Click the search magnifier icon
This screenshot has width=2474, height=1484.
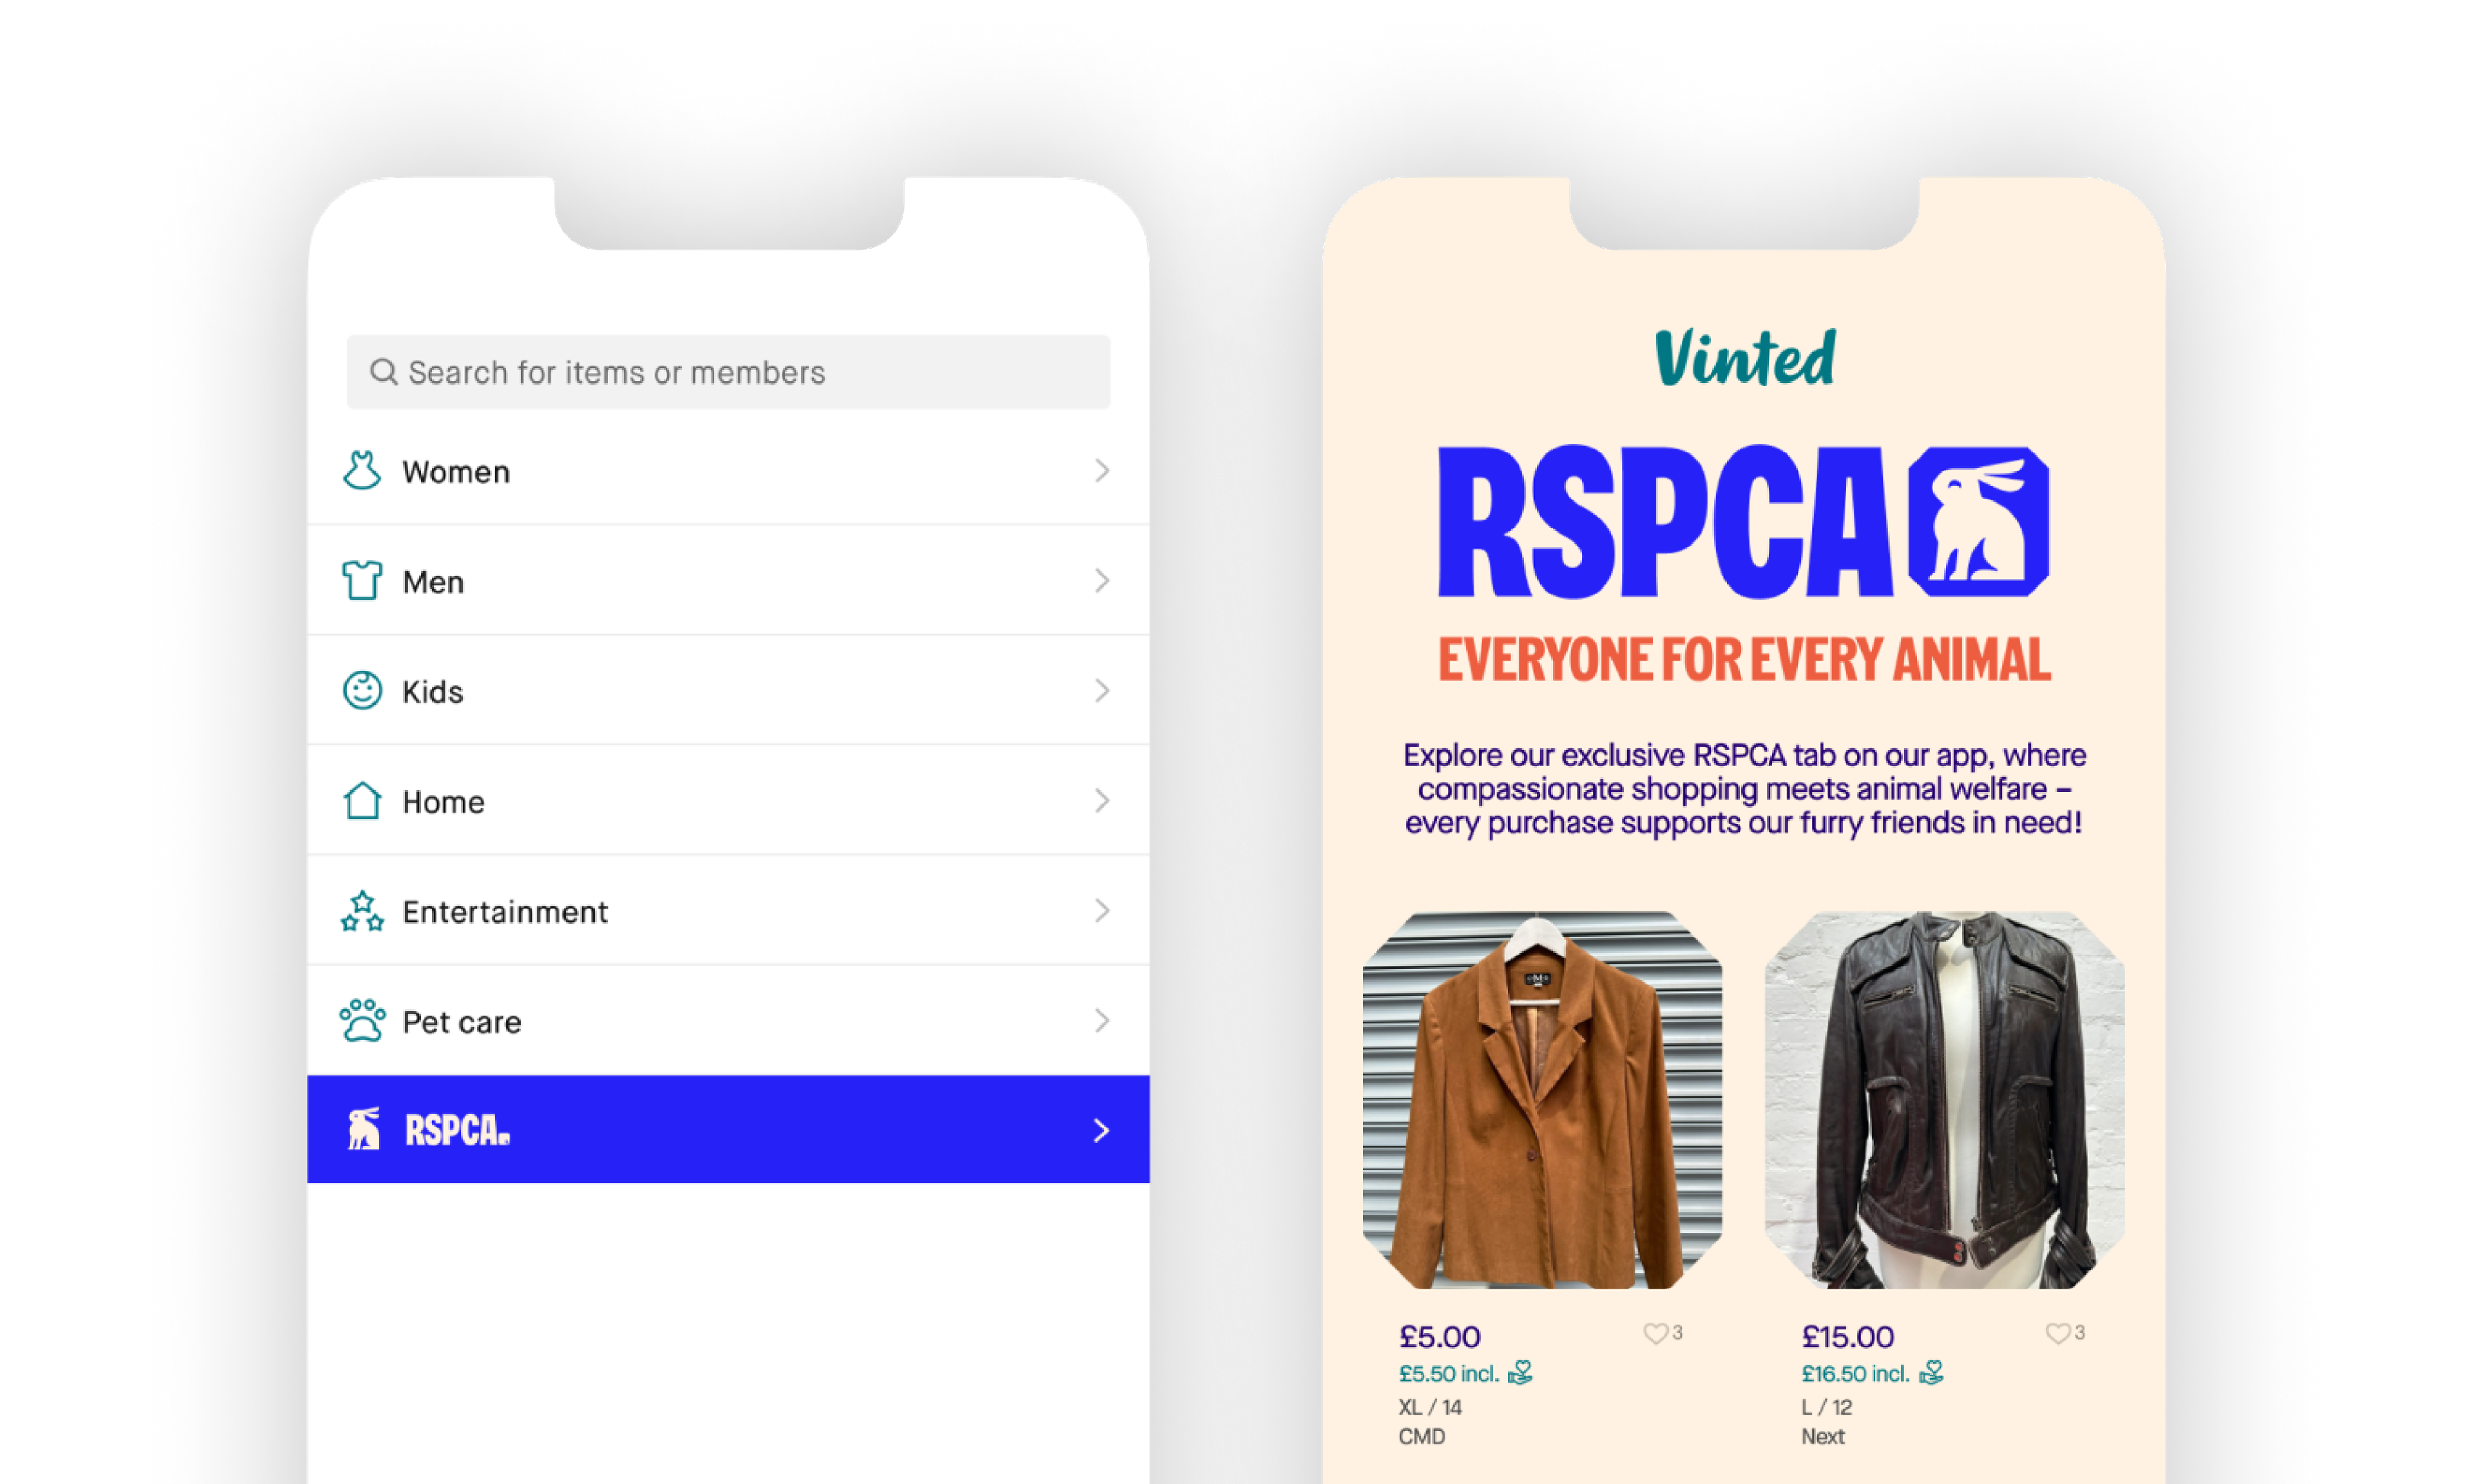[384, 372]
